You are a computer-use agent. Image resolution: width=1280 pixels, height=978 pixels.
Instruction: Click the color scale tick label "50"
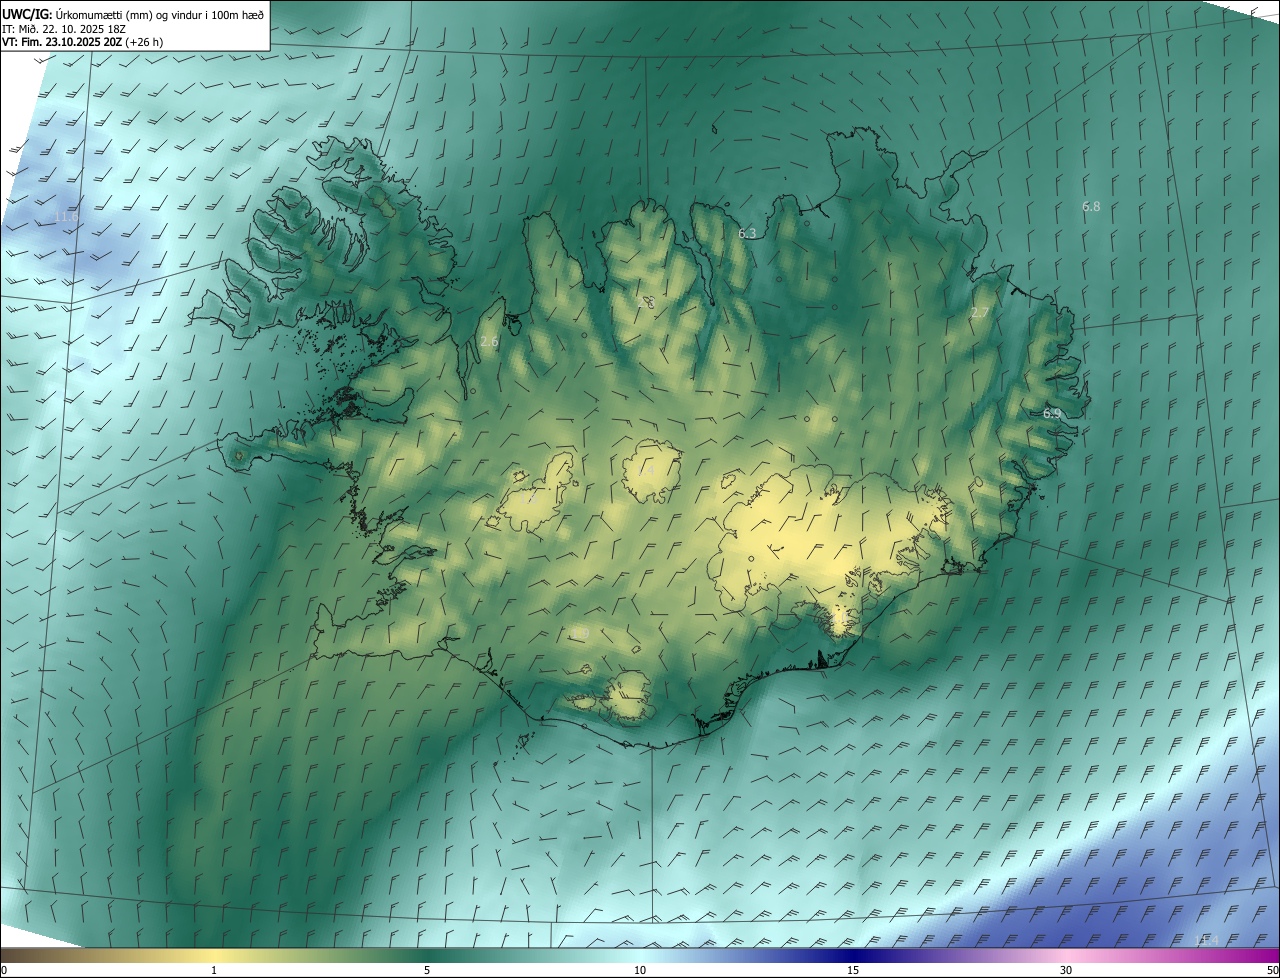[x=1272, y=970]
